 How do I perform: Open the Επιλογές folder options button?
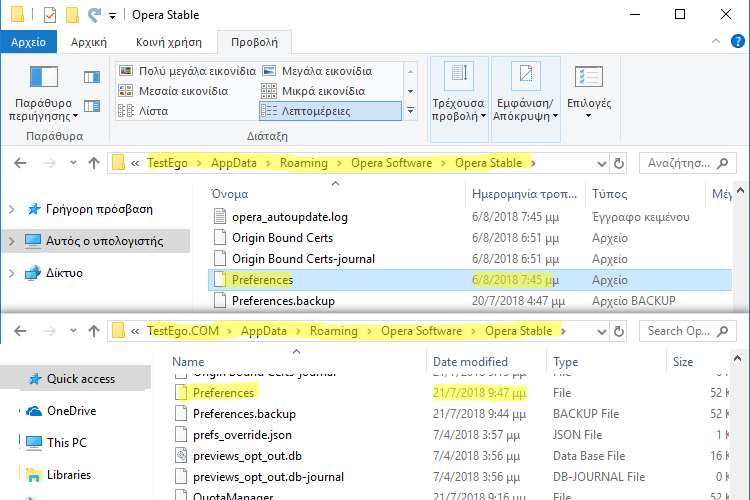[589, 93]
